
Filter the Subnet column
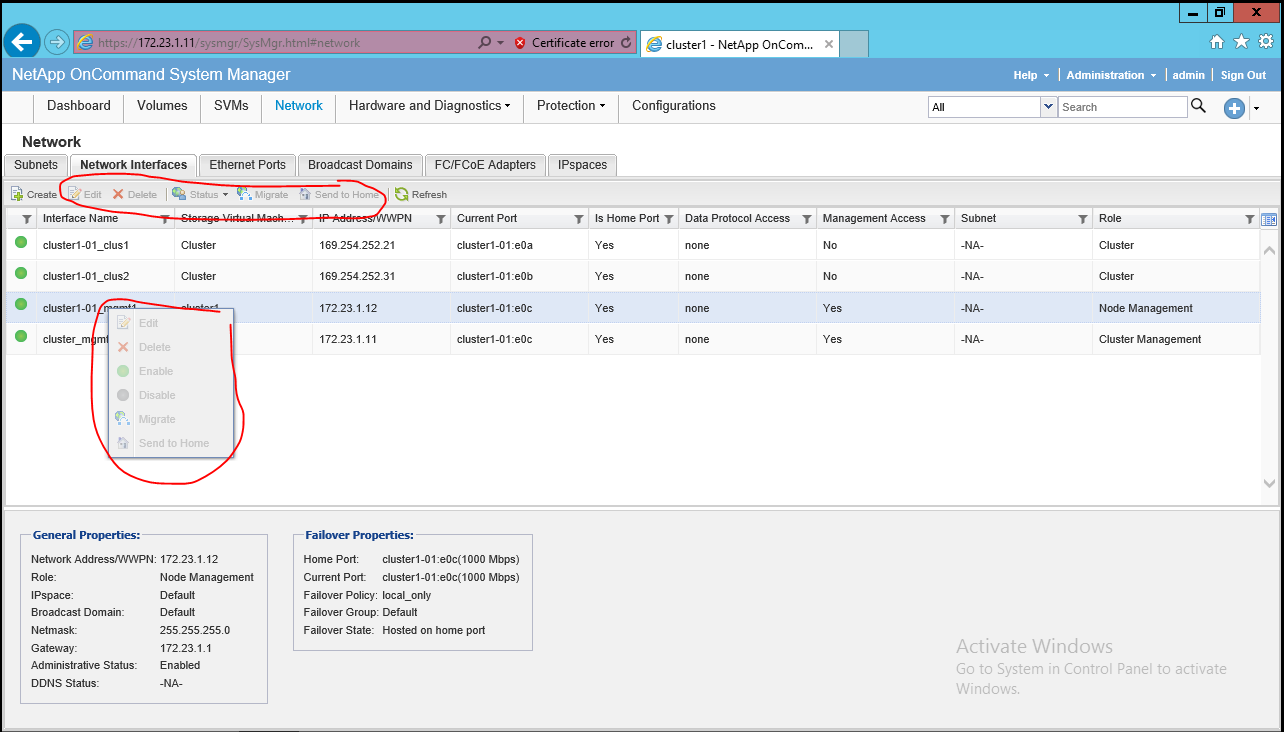(x=1082, y=219)
